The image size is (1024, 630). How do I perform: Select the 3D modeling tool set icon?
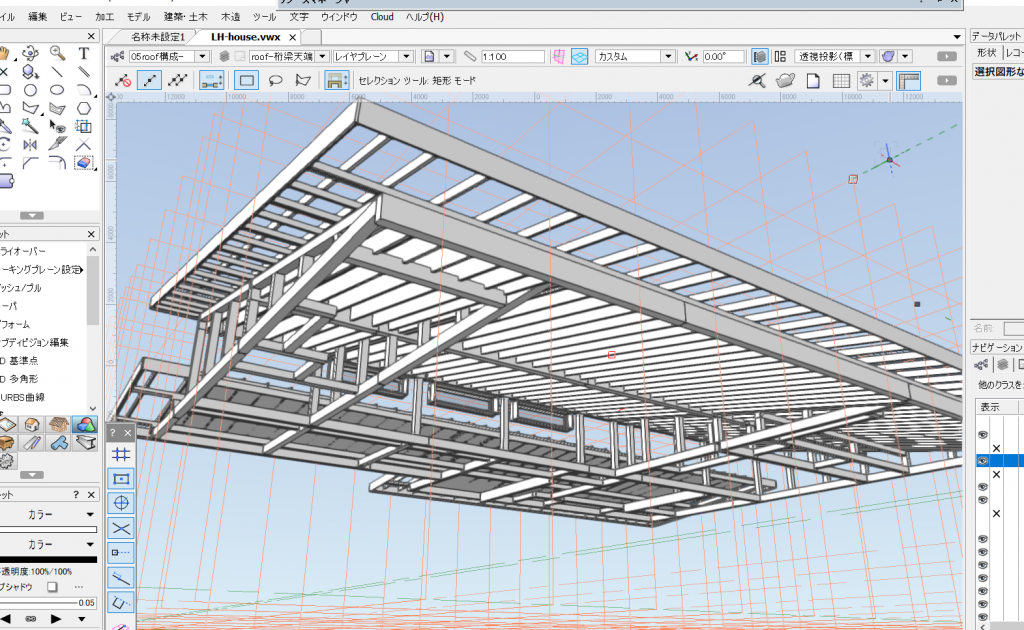[x=84, y=426]
